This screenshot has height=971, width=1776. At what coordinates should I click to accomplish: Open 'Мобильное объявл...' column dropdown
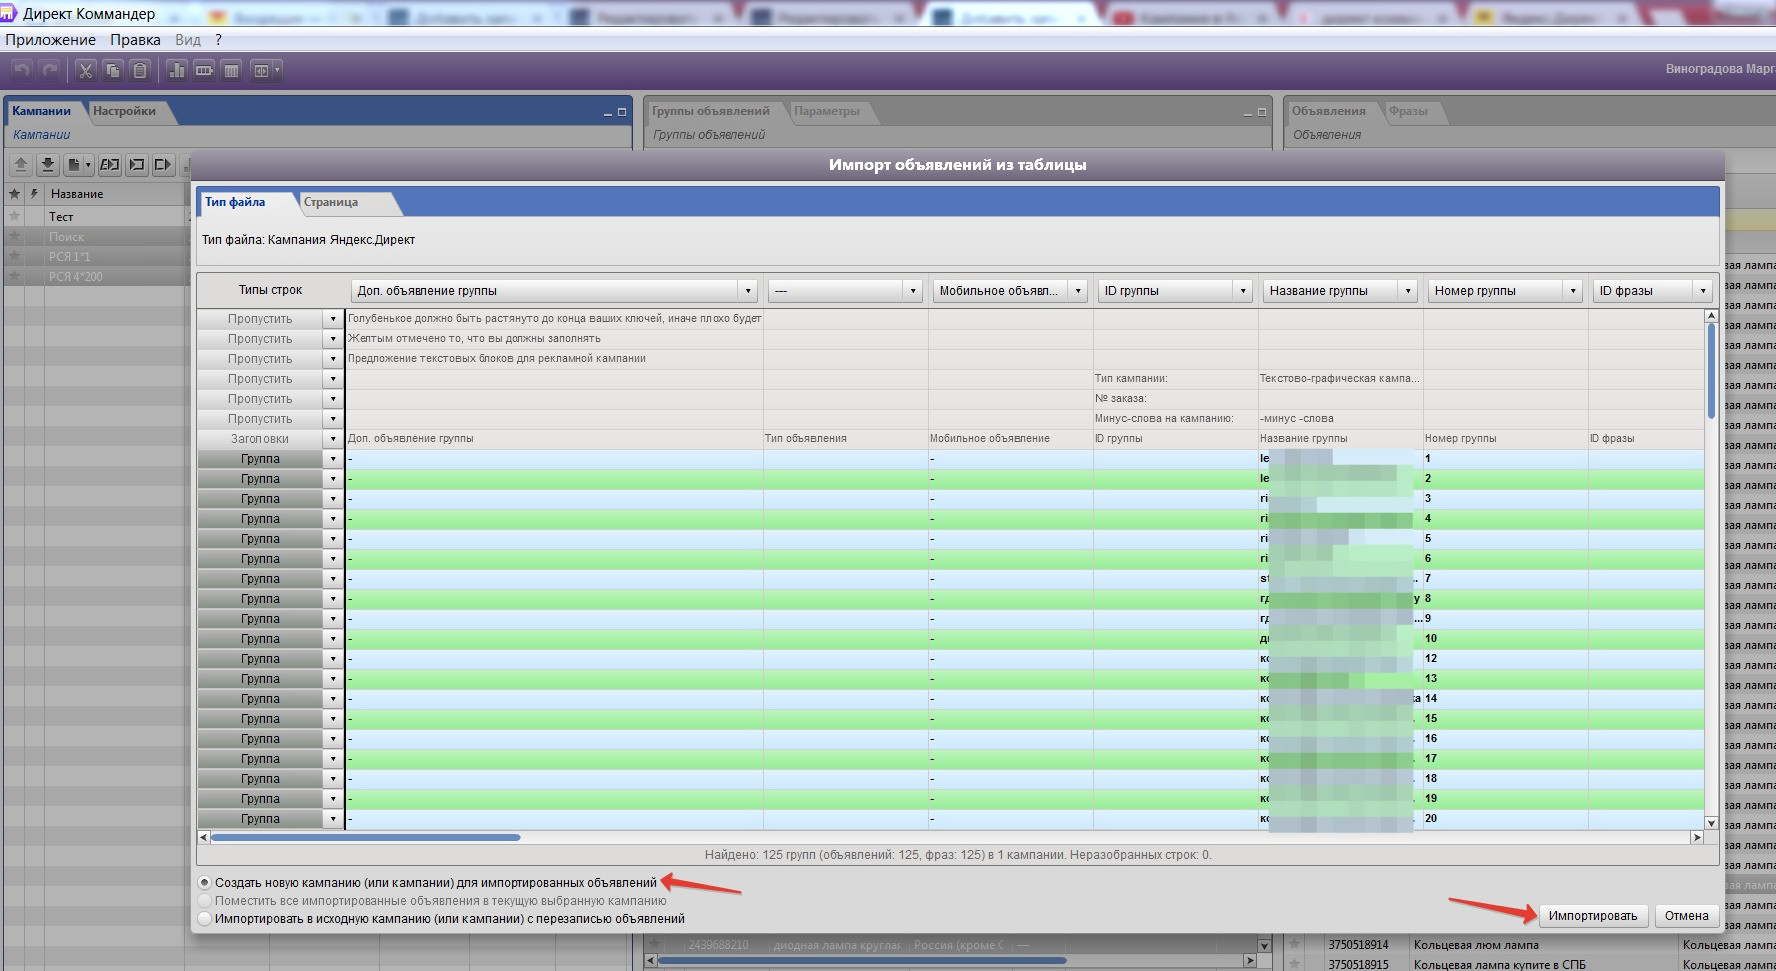(1078, 291)
